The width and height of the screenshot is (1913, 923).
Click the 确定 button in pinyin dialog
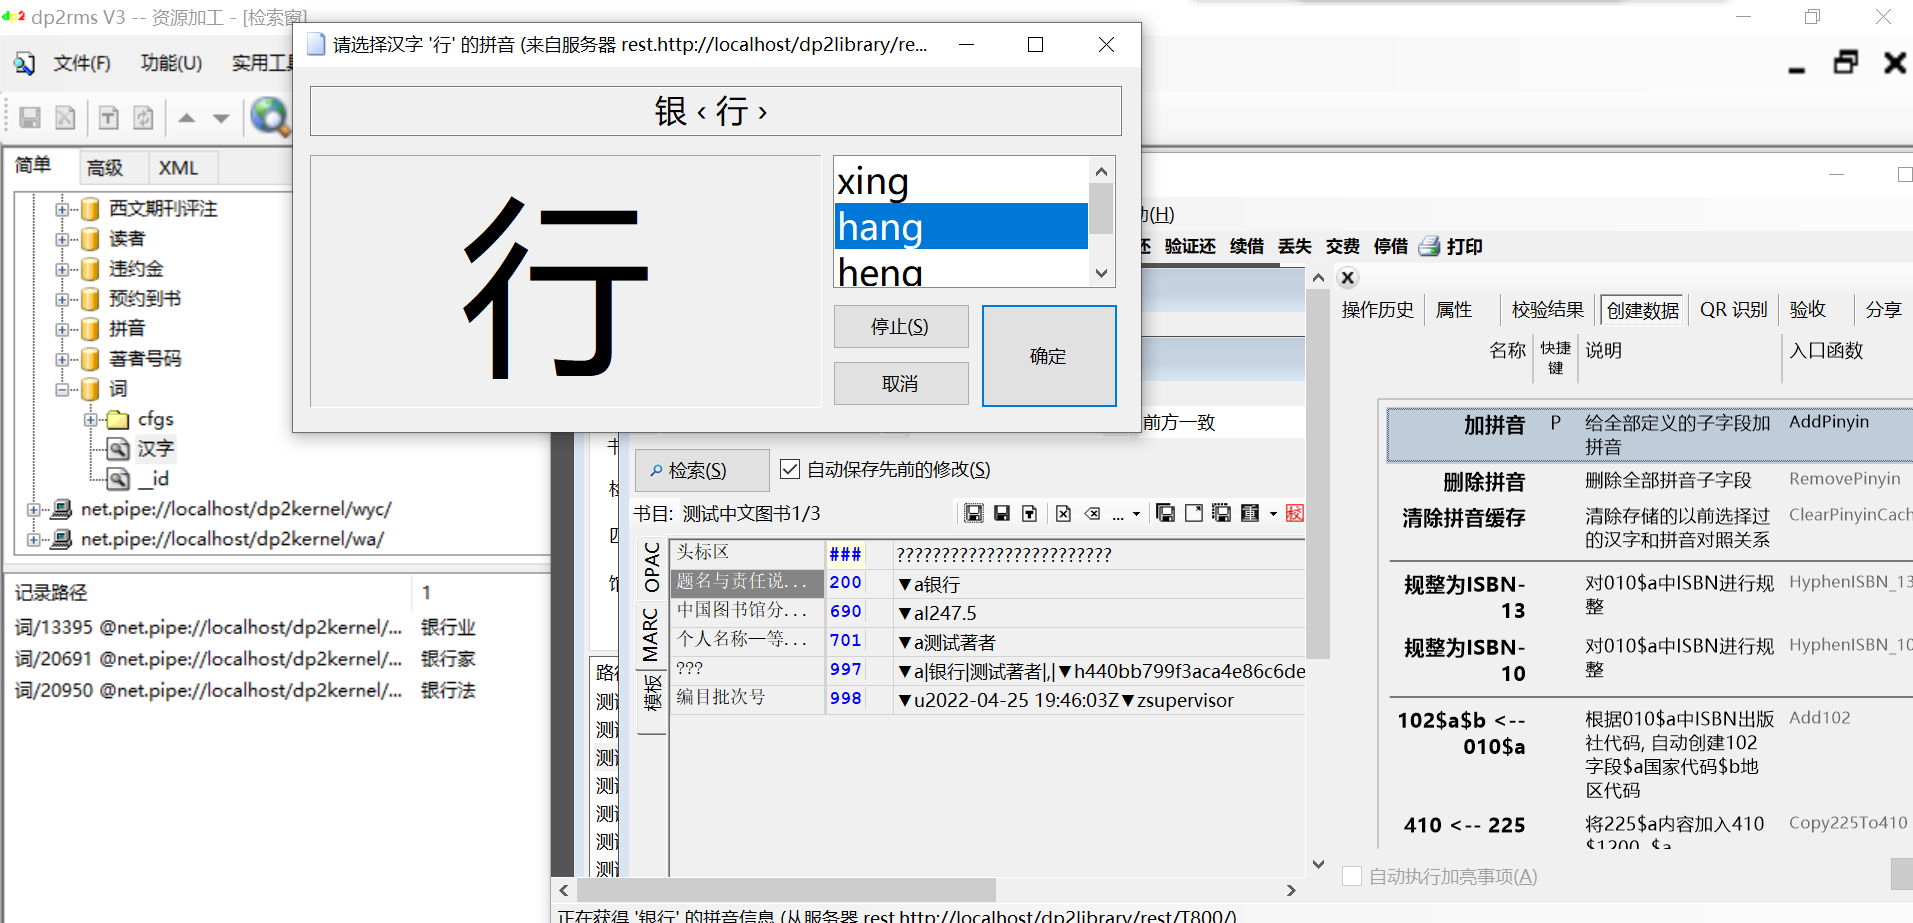click(x=1048, y=356)
